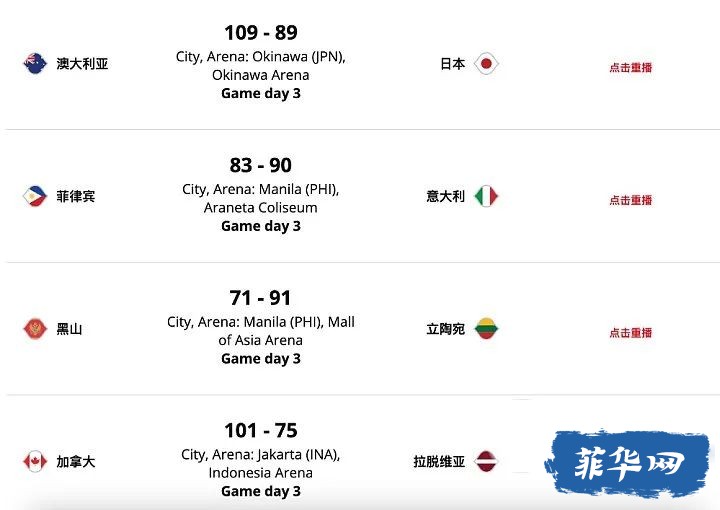Select the Philippines flag icon

click(35, 196)
